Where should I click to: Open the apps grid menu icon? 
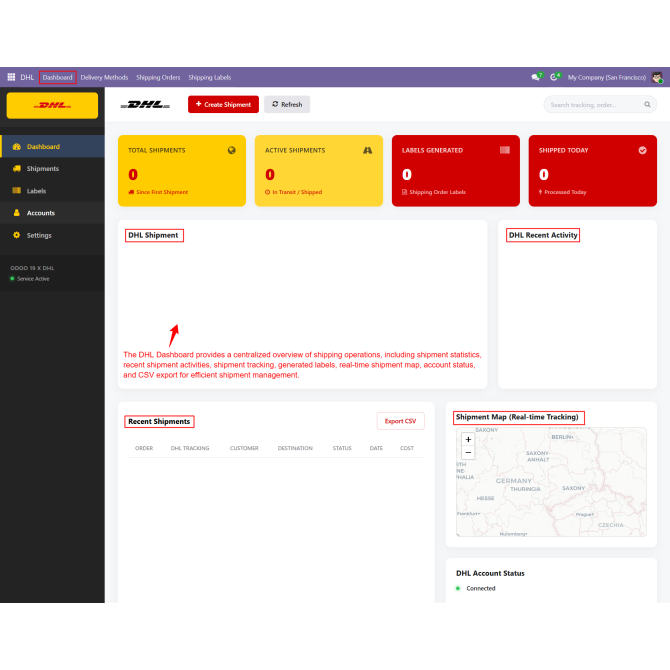click(x=11, y=77)
